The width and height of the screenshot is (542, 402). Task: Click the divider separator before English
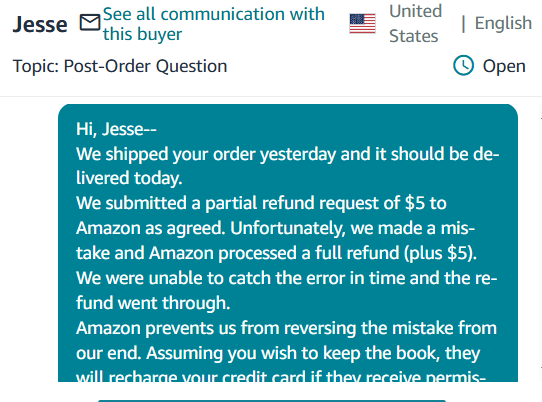[x=463, y=24]
